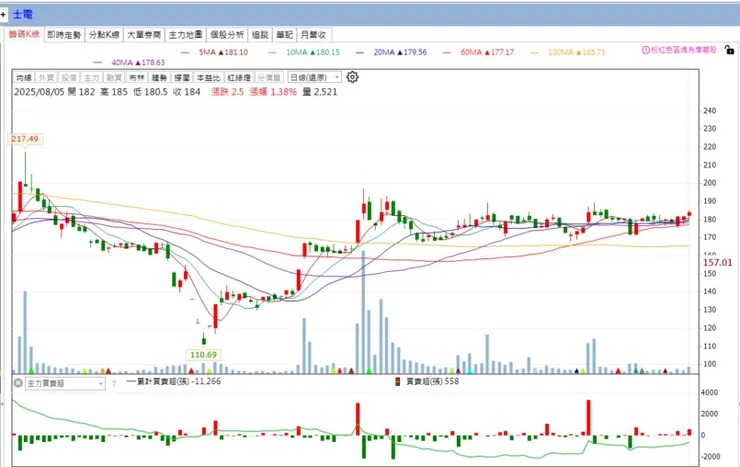Toggle the 投信 overlay button

click(69, 77)
